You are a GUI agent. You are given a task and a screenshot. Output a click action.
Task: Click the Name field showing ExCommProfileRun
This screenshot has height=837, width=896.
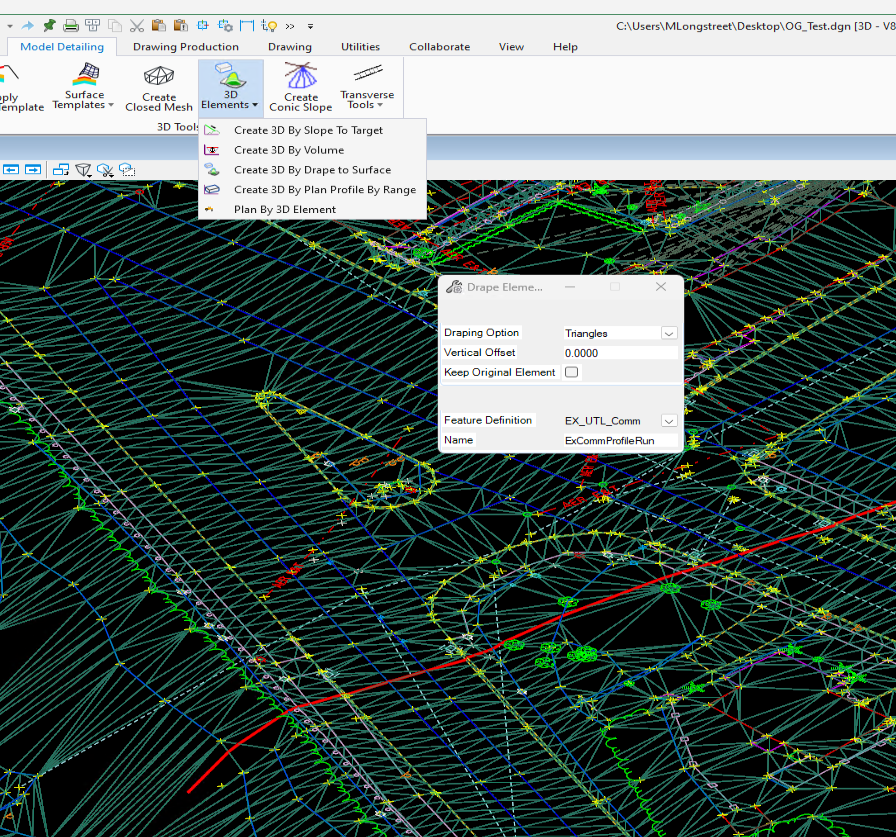click(x=620, y=440)
